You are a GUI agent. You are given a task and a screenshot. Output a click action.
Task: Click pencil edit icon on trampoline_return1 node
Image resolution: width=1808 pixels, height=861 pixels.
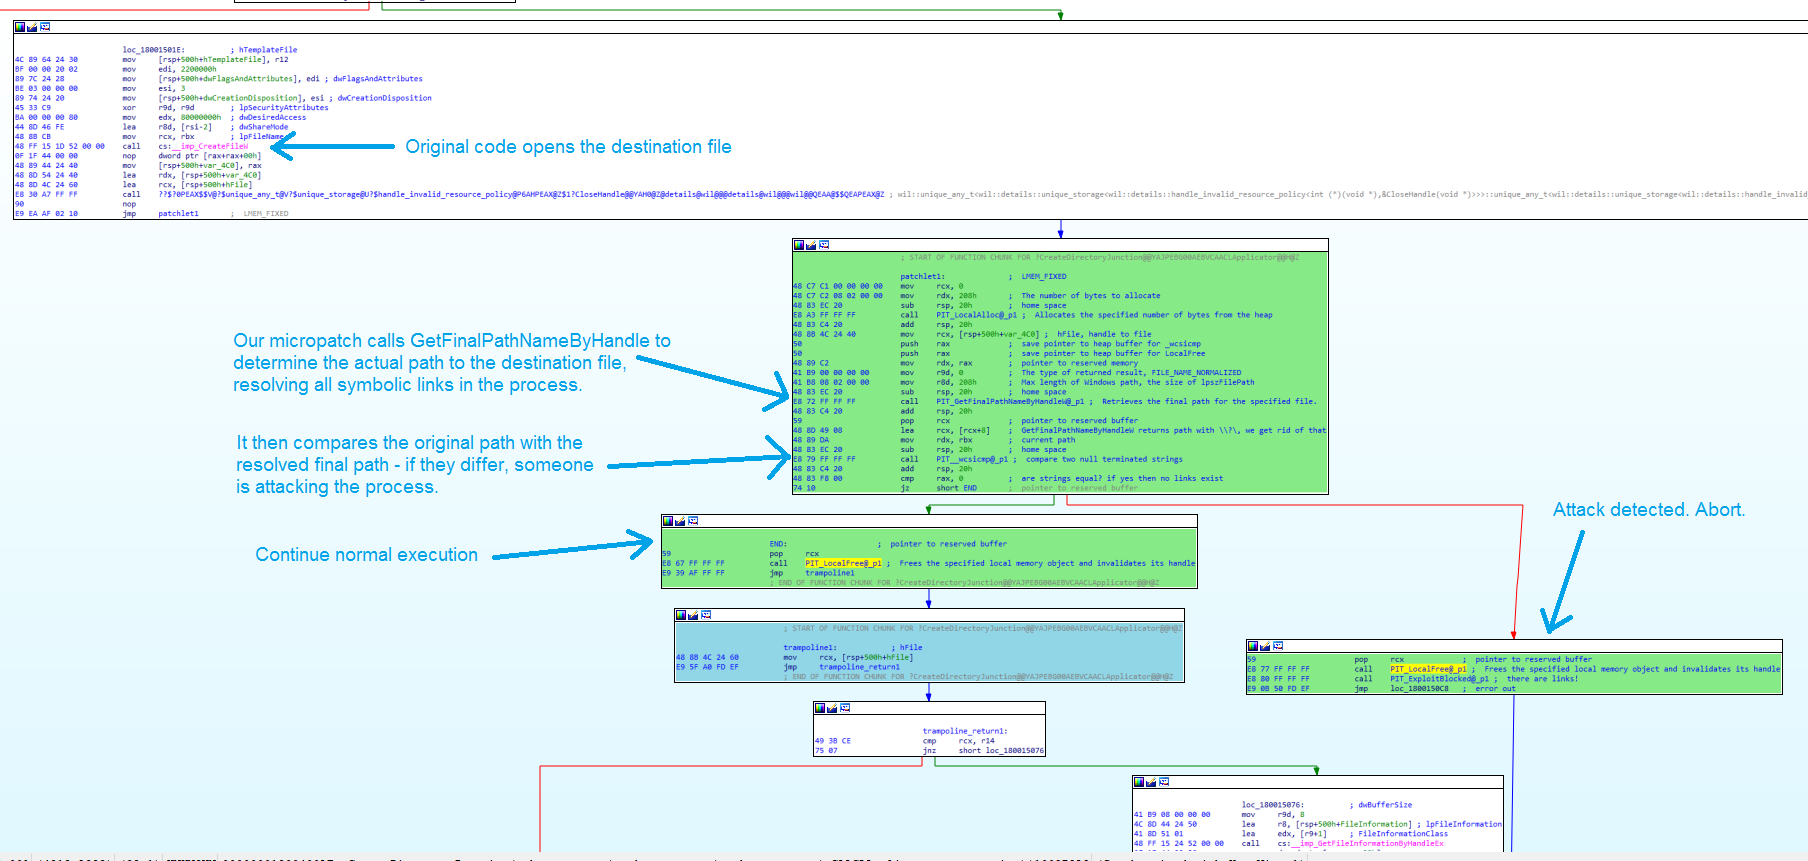coord(832,708)
